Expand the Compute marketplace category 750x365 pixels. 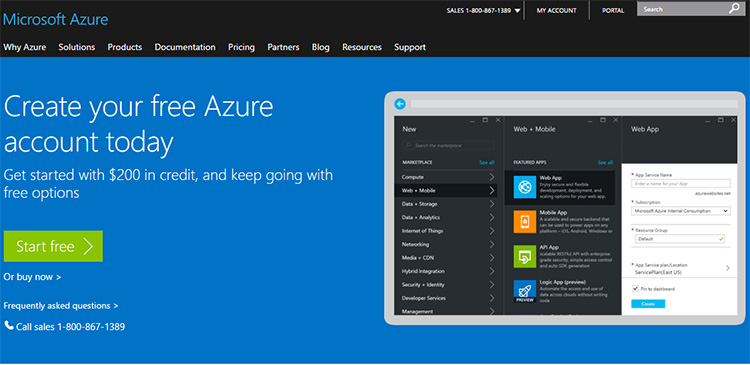492,177
